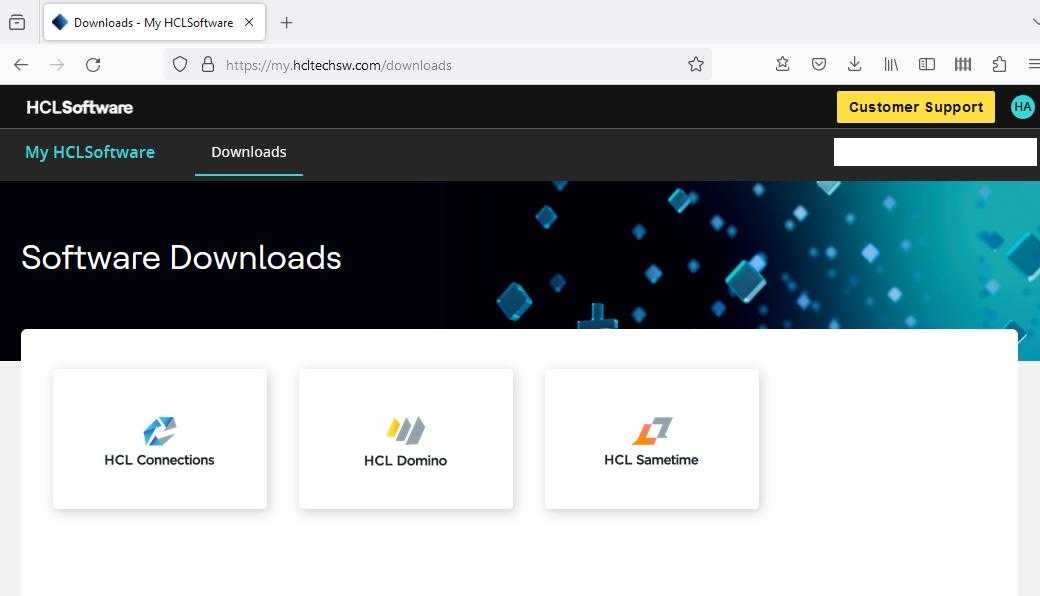Image resolution: width=1040 pixels, height=596 pixels.
Task: List all tabs dropdown arrow
Action: click(x=1035, y=23)
